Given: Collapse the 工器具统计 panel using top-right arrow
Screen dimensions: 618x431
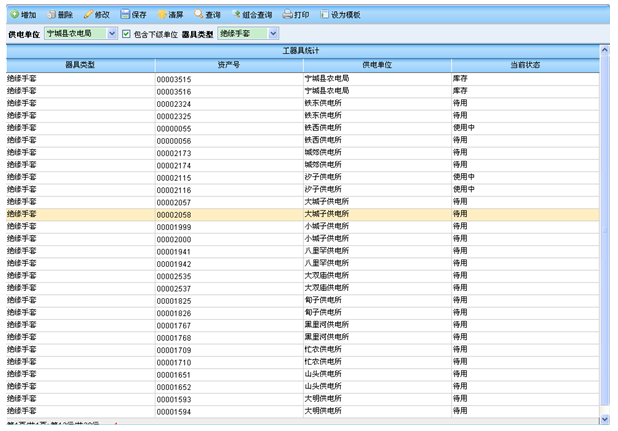Looking at the screenshot, I should click(x=604, y=50).
